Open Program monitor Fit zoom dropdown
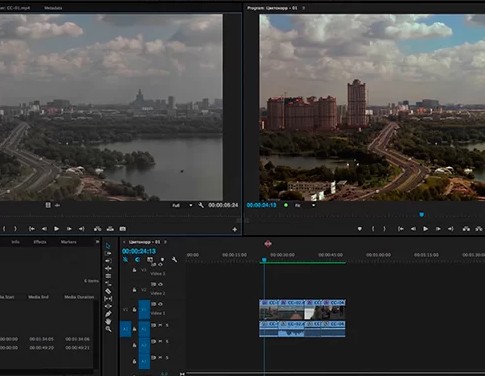This screenshot has width=485, height=376. pos(305,205)
